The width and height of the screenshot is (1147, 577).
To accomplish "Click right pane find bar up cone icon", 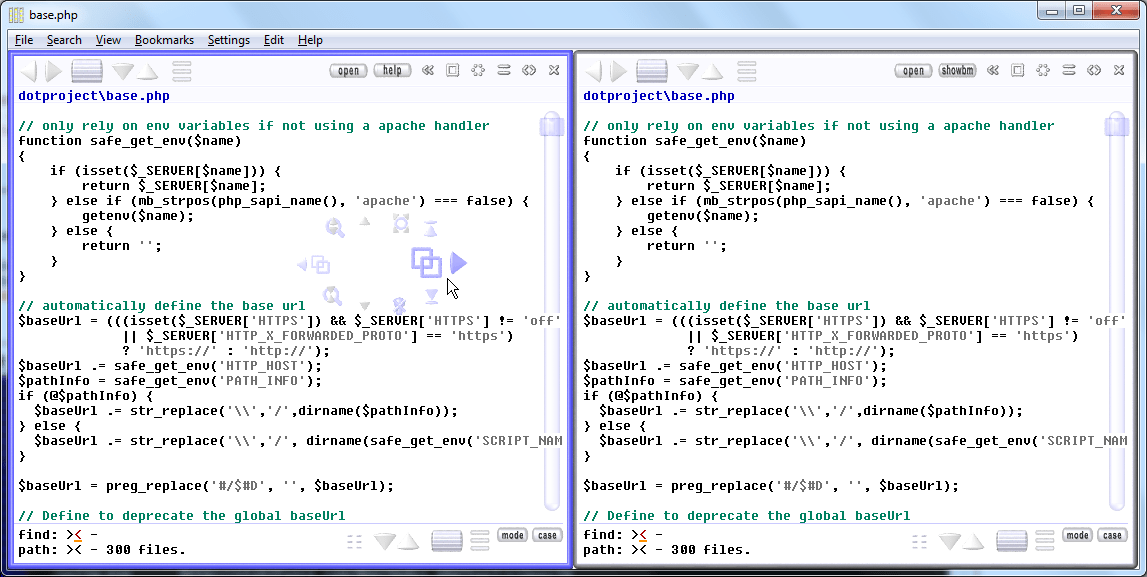I will (974, 542).
